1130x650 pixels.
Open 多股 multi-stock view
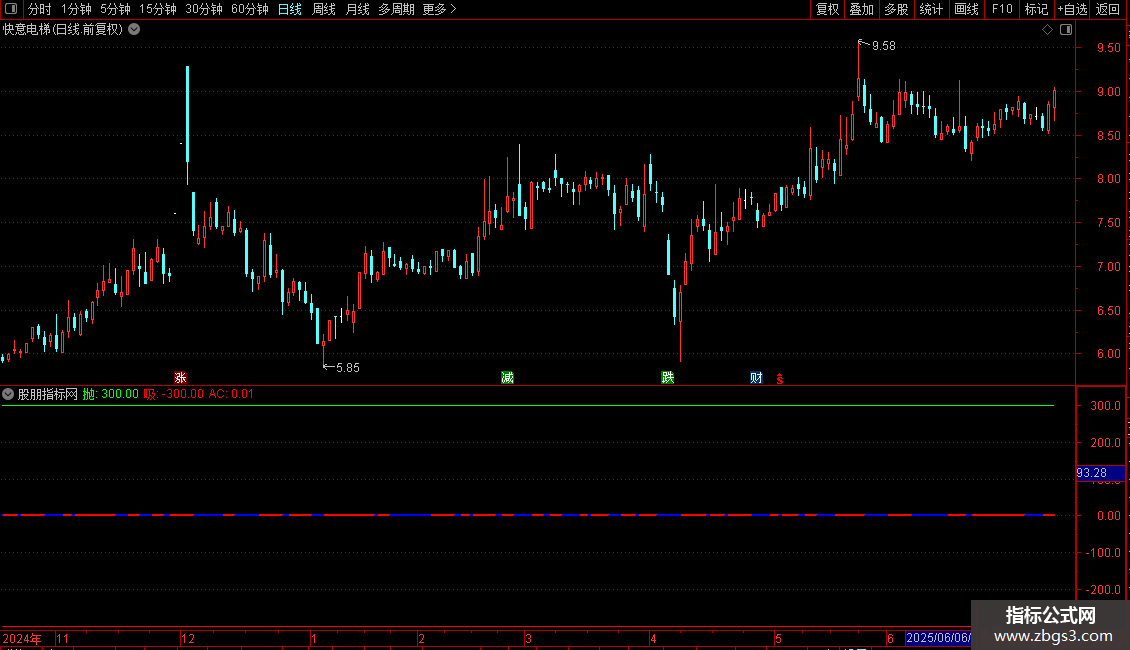tap(896, 9)
